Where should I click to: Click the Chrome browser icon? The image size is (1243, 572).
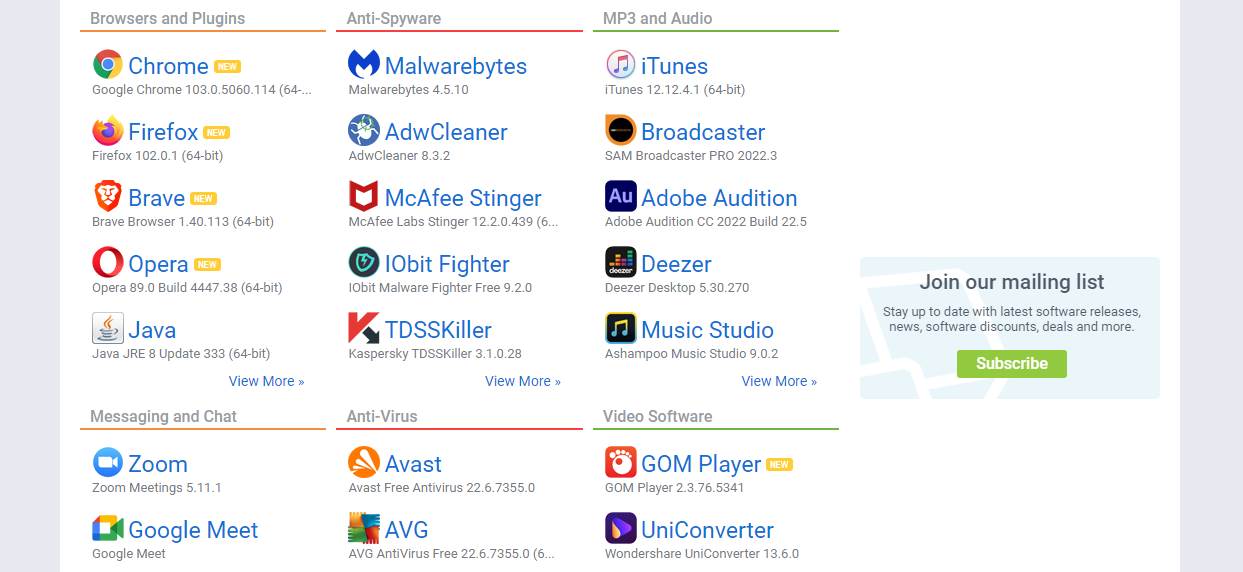pos(108,65)
